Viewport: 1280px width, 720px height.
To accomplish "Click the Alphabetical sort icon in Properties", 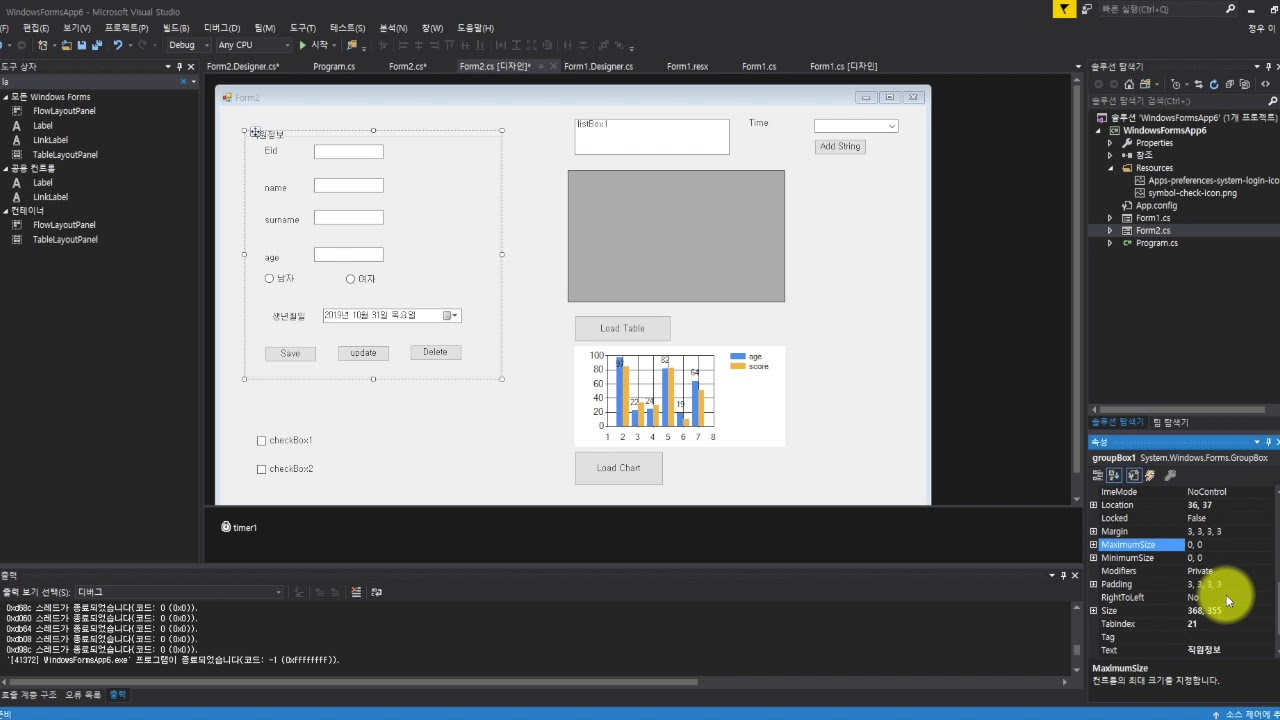I will point(1114,475).
